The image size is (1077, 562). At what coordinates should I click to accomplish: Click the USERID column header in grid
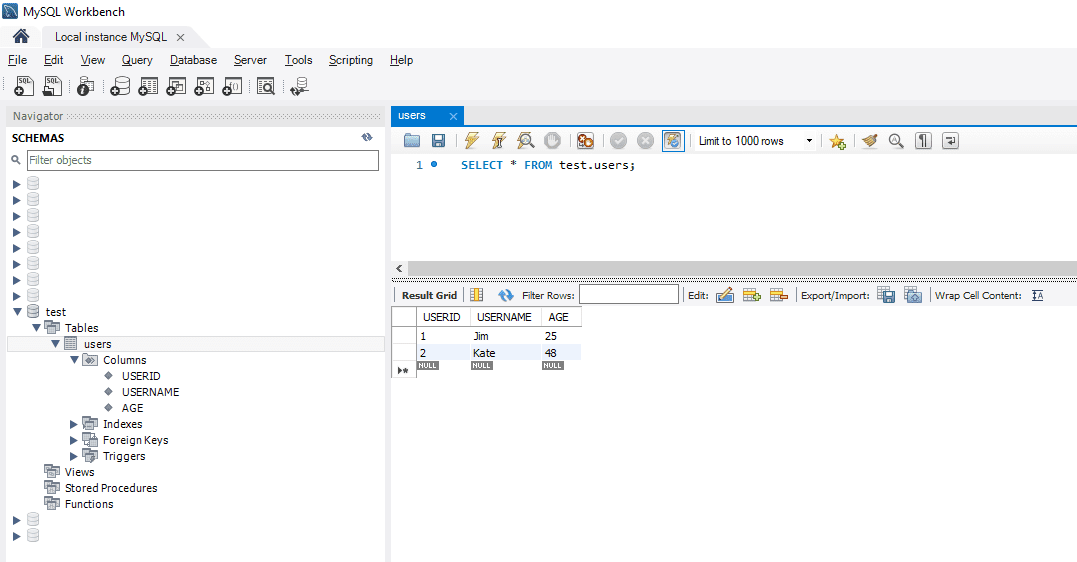(443, 317)
